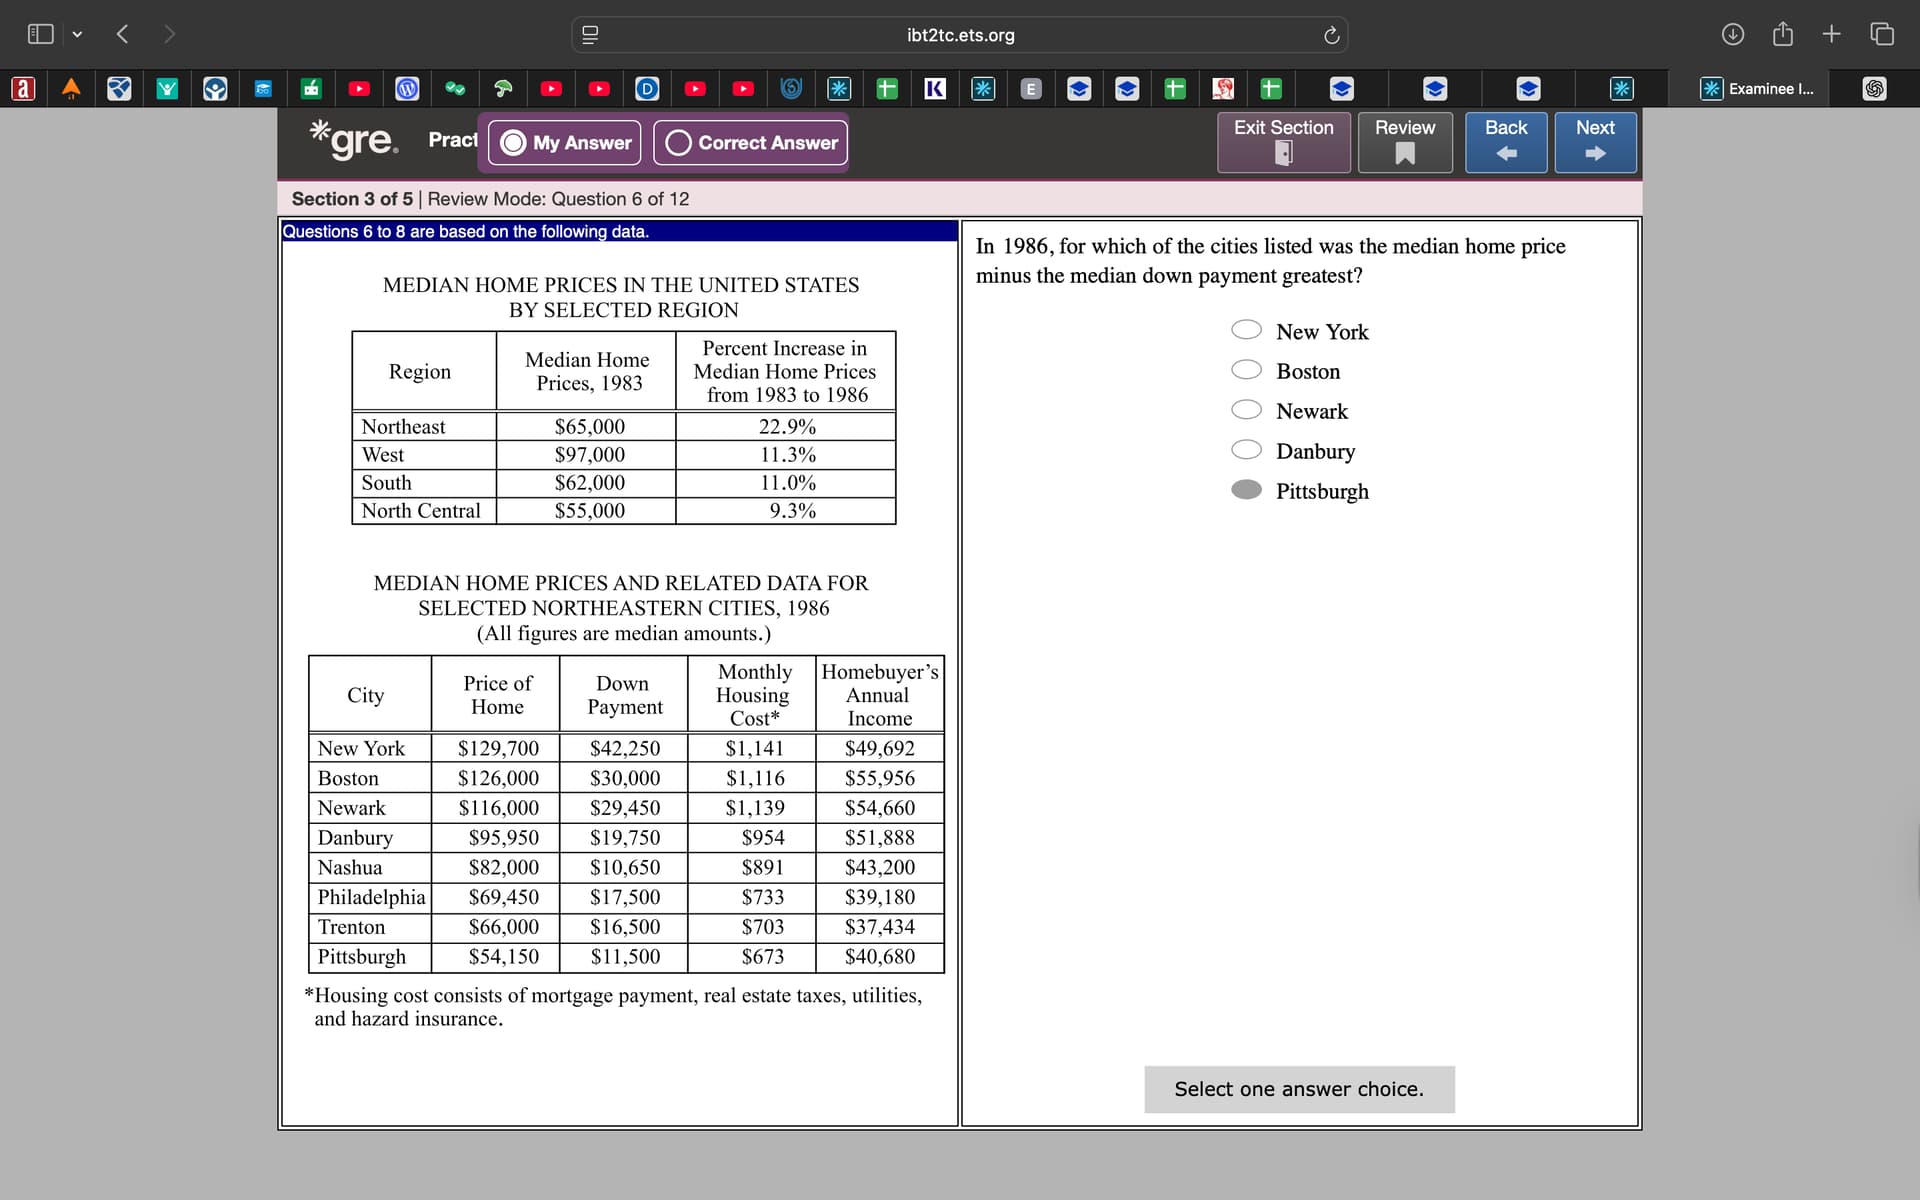Choose the Danbury radio option

point(1246,450)
